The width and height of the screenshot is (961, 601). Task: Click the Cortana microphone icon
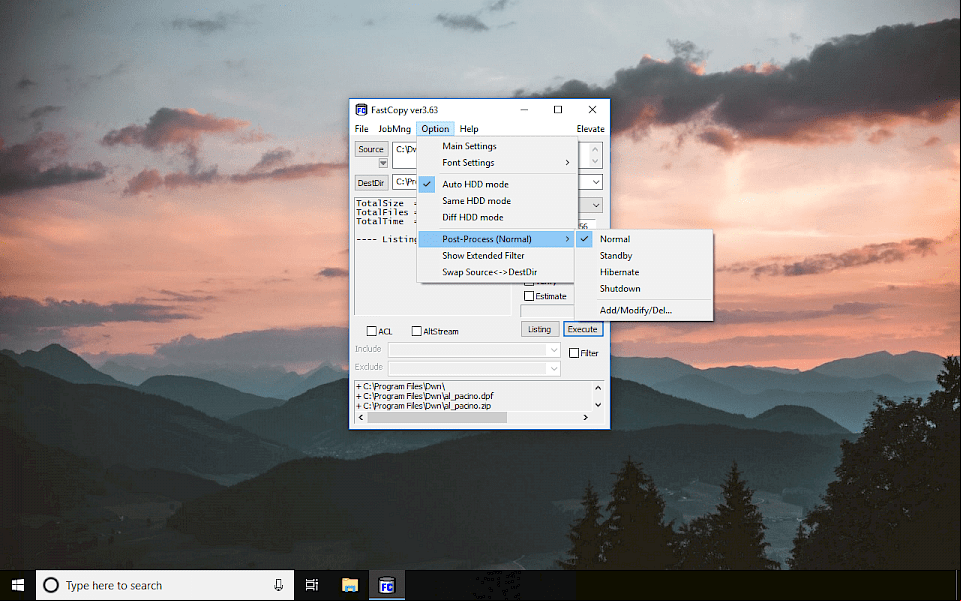pos(278,585)
